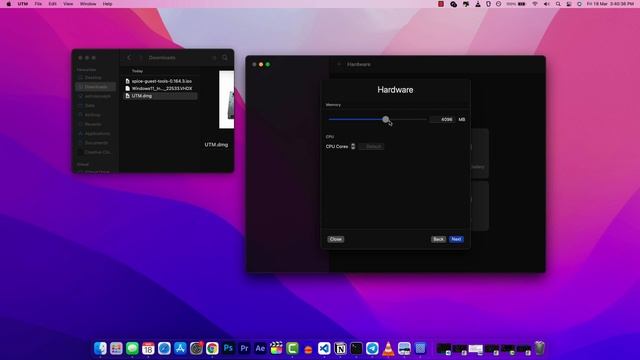Open the Edit menu
The image size is (640, 360).
pyautogui.click(x=52, y=4)
